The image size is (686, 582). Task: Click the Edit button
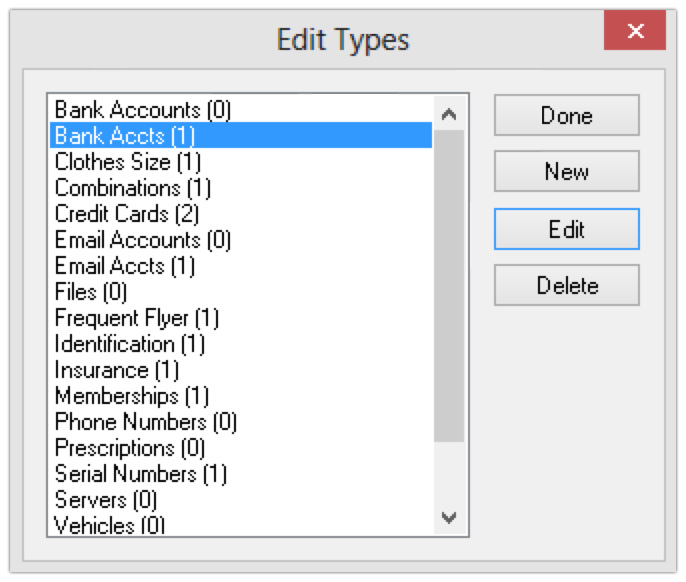[567, 229]
